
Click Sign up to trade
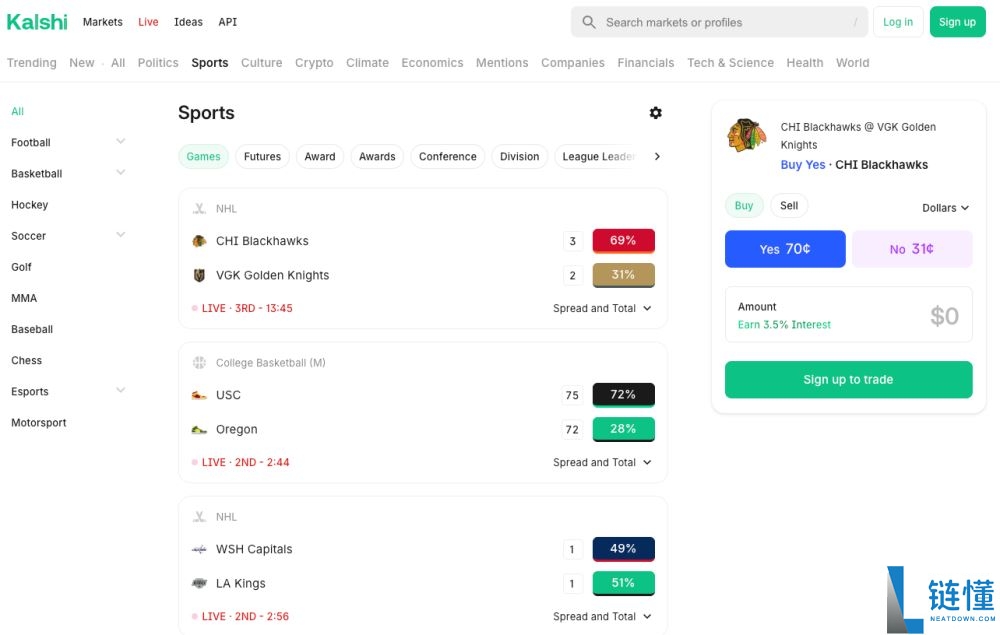(848, 380)
